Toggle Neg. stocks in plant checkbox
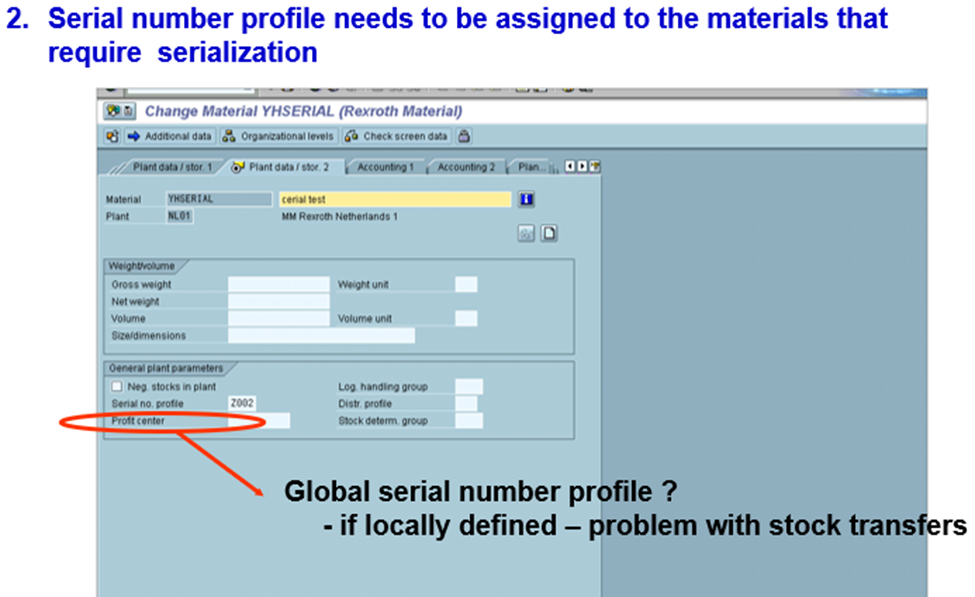This screenshot has height=597, width=975. tap(117, 387)
